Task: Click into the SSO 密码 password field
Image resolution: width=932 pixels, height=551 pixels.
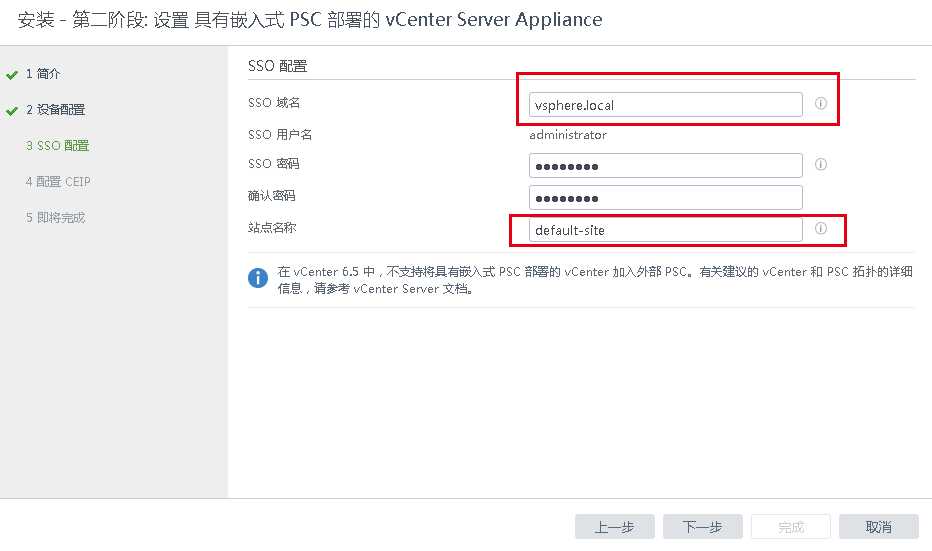Action: click(x=666, y=165)
